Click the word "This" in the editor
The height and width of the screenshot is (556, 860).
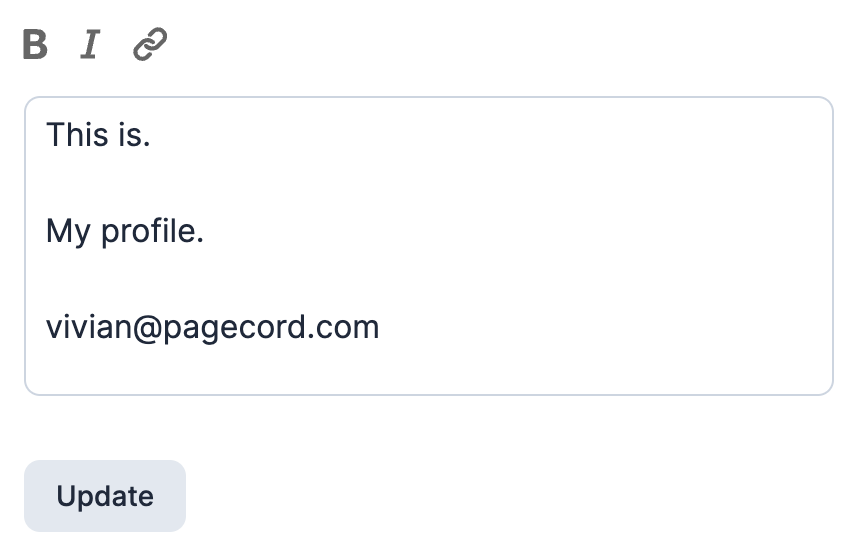(77, 135)
